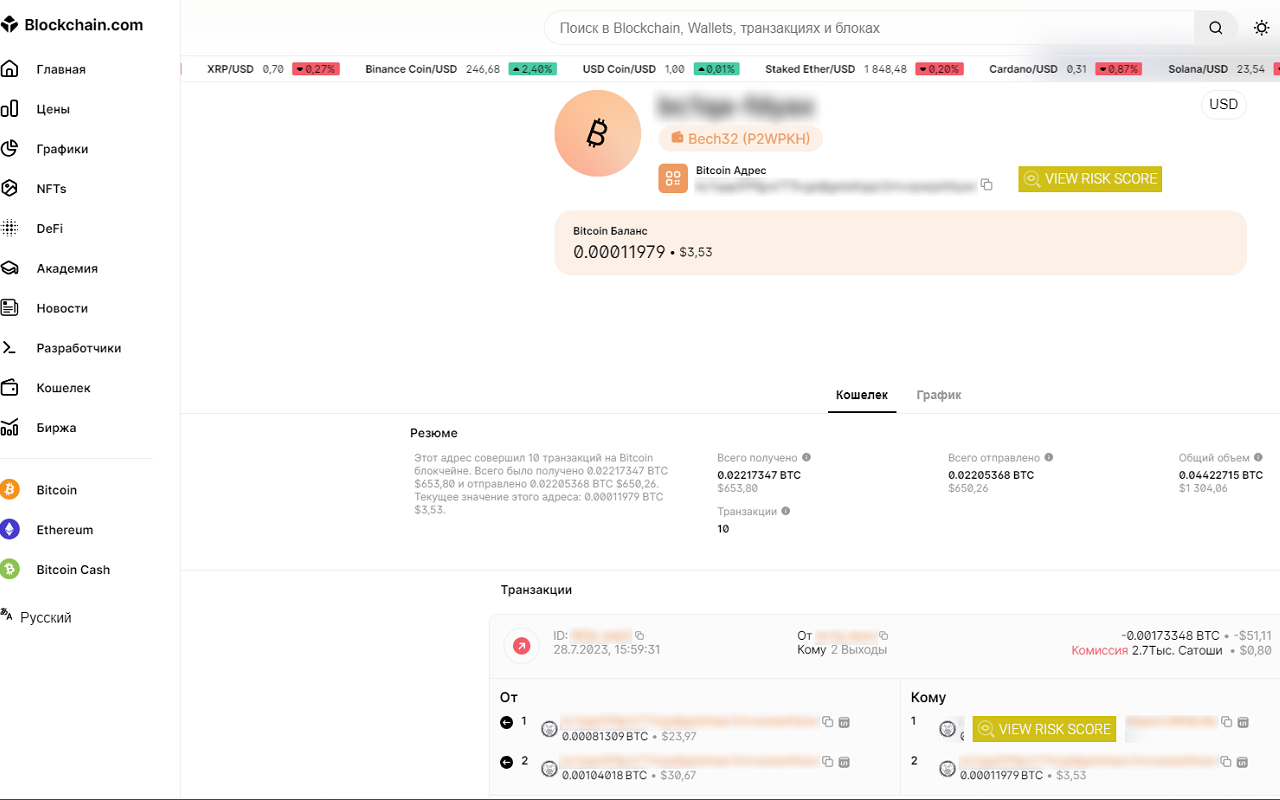
Task: Open input 1 details via square icon
Action: point(844,722)
